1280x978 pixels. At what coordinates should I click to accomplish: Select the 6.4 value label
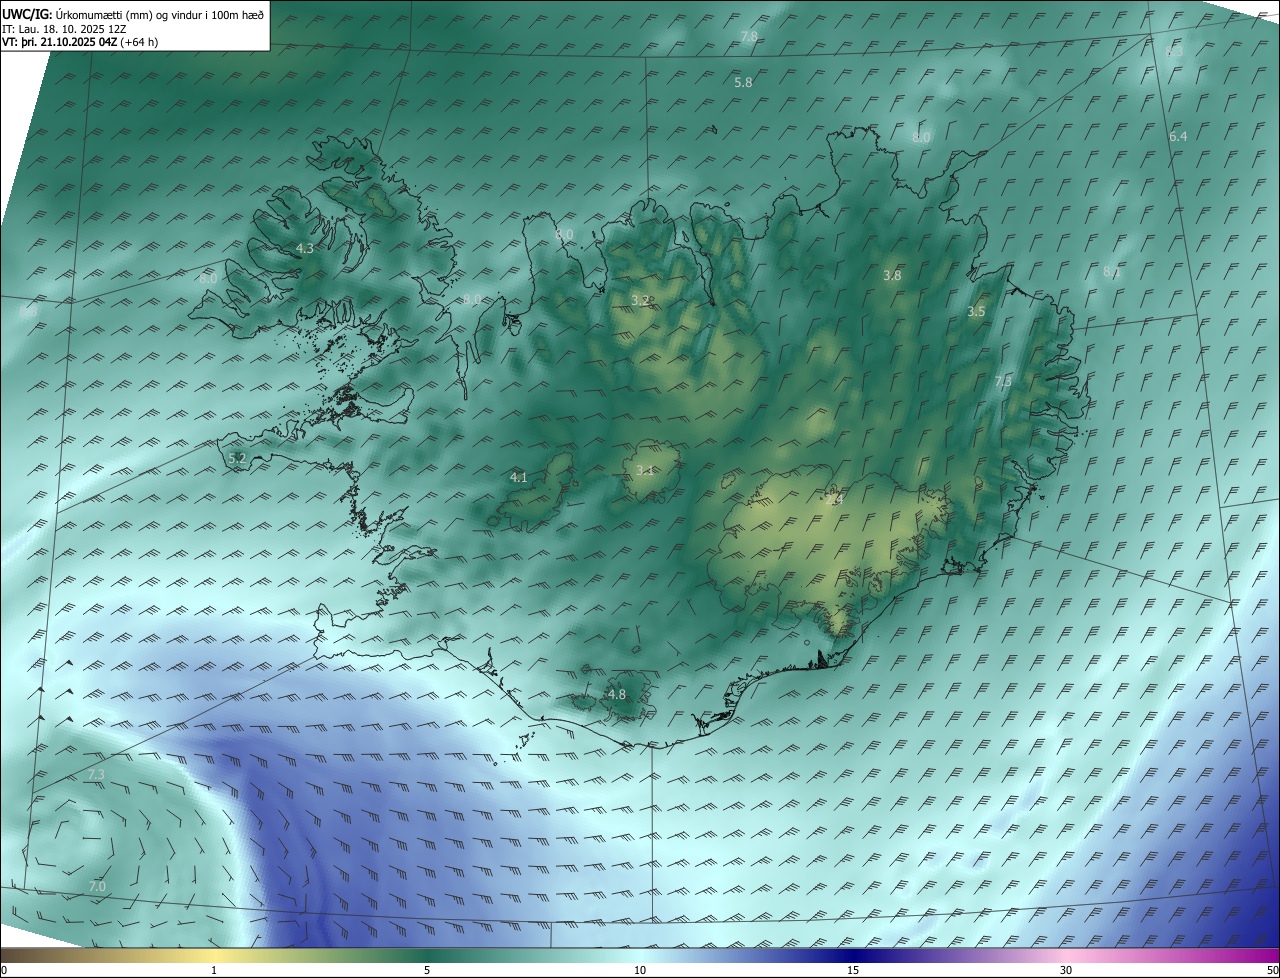pyautogui.click(x=1178, y=136)
